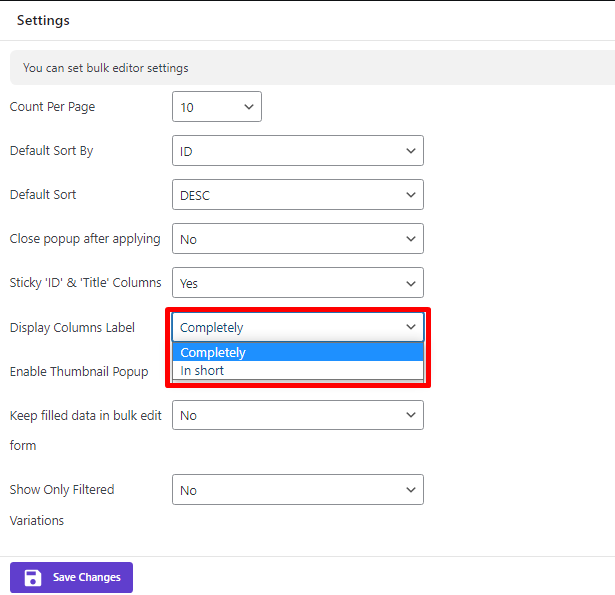Open the Count Per Page dropdown
Screen dimensions: 615x595
(217, 107)
